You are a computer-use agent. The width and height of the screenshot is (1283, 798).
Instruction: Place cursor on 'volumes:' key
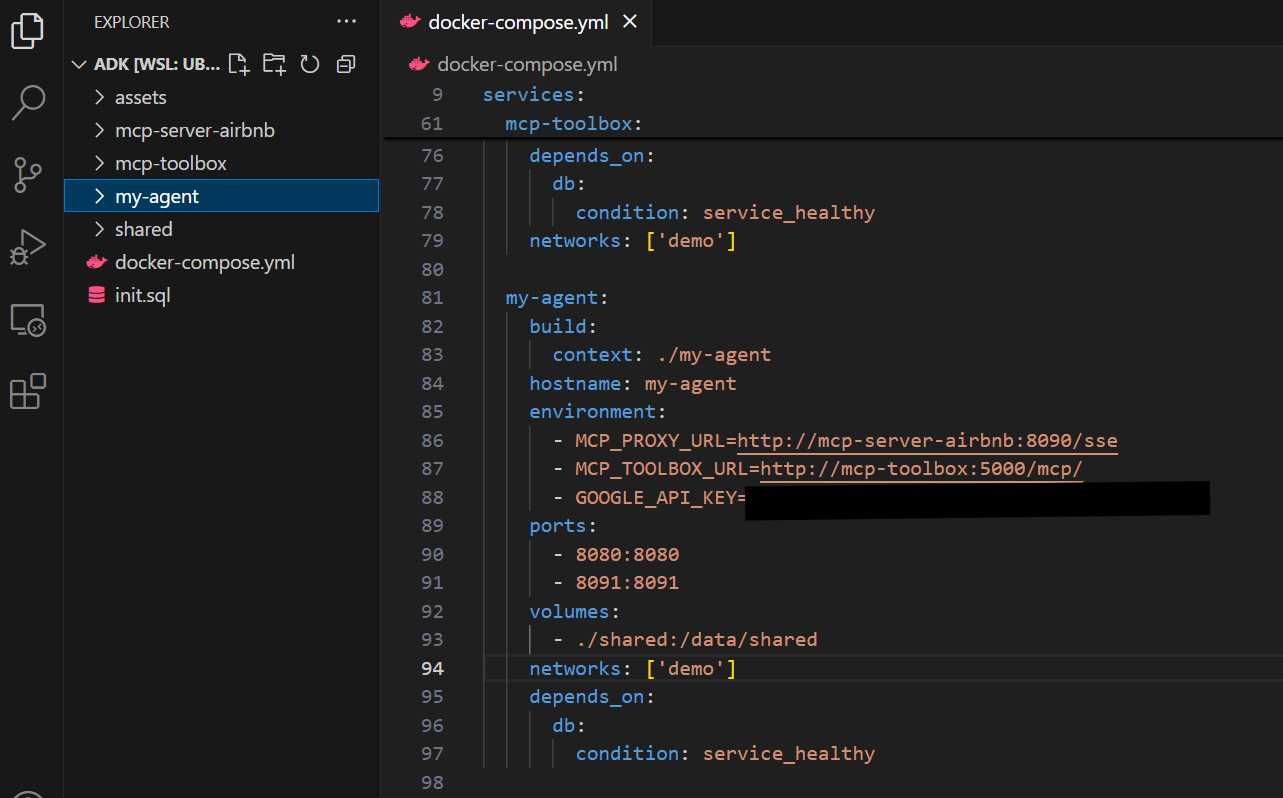[x=575, y=611]
